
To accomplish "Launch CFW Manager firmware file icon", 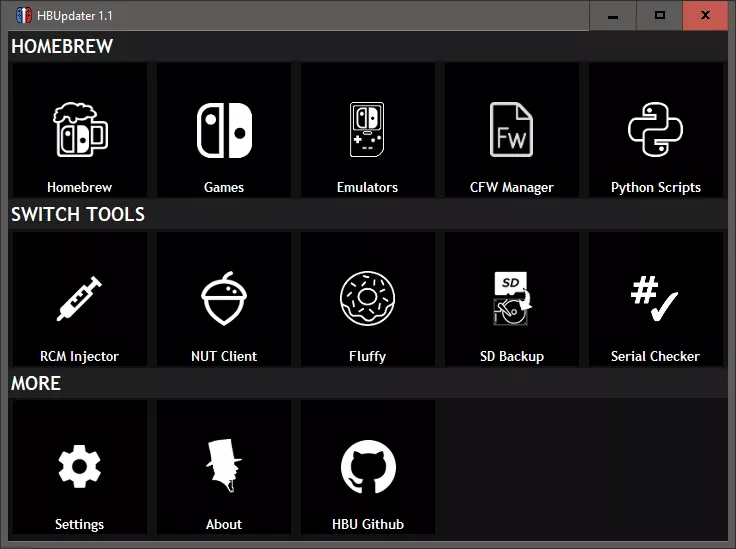I will pyautogui.click(x=511, y=130).
